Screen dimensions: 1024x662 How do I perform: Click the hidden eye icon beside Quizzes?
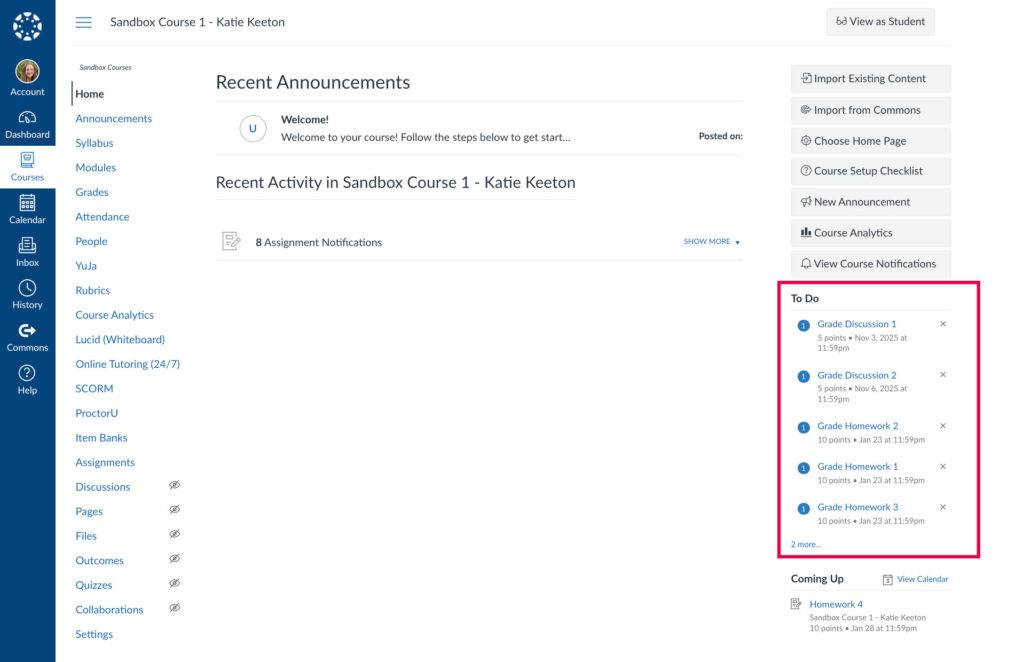click(174, 583)
